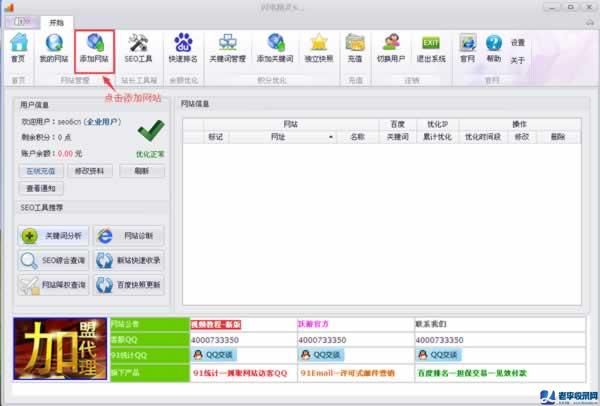This screenshot has width=600, height=406.
Task: Switch to the 开始 ribbon tab
Action: pyautogui.click(x=57, y=23)
